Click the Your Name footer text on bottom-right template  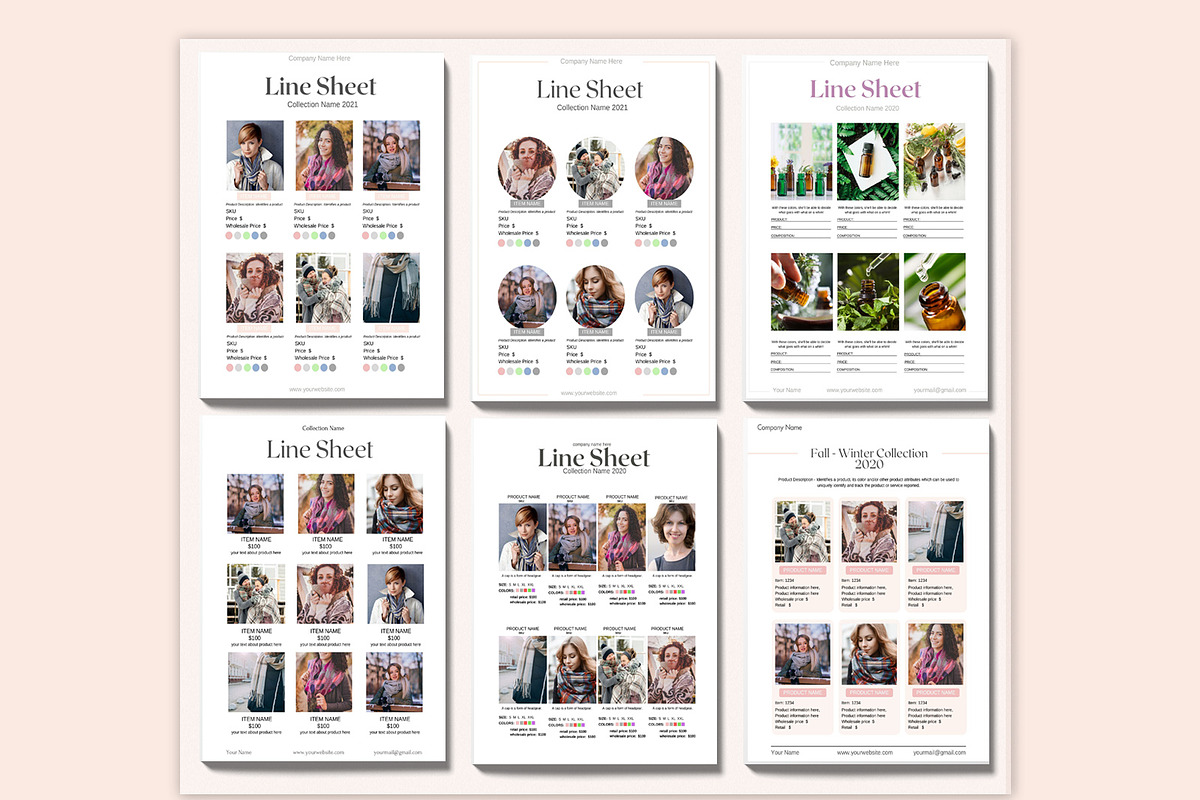tap(785, 750)
